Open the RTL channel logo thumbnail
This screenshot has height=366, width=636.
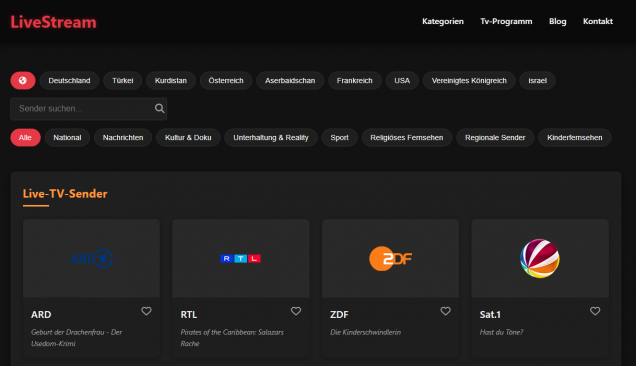[x=241, y=258]
